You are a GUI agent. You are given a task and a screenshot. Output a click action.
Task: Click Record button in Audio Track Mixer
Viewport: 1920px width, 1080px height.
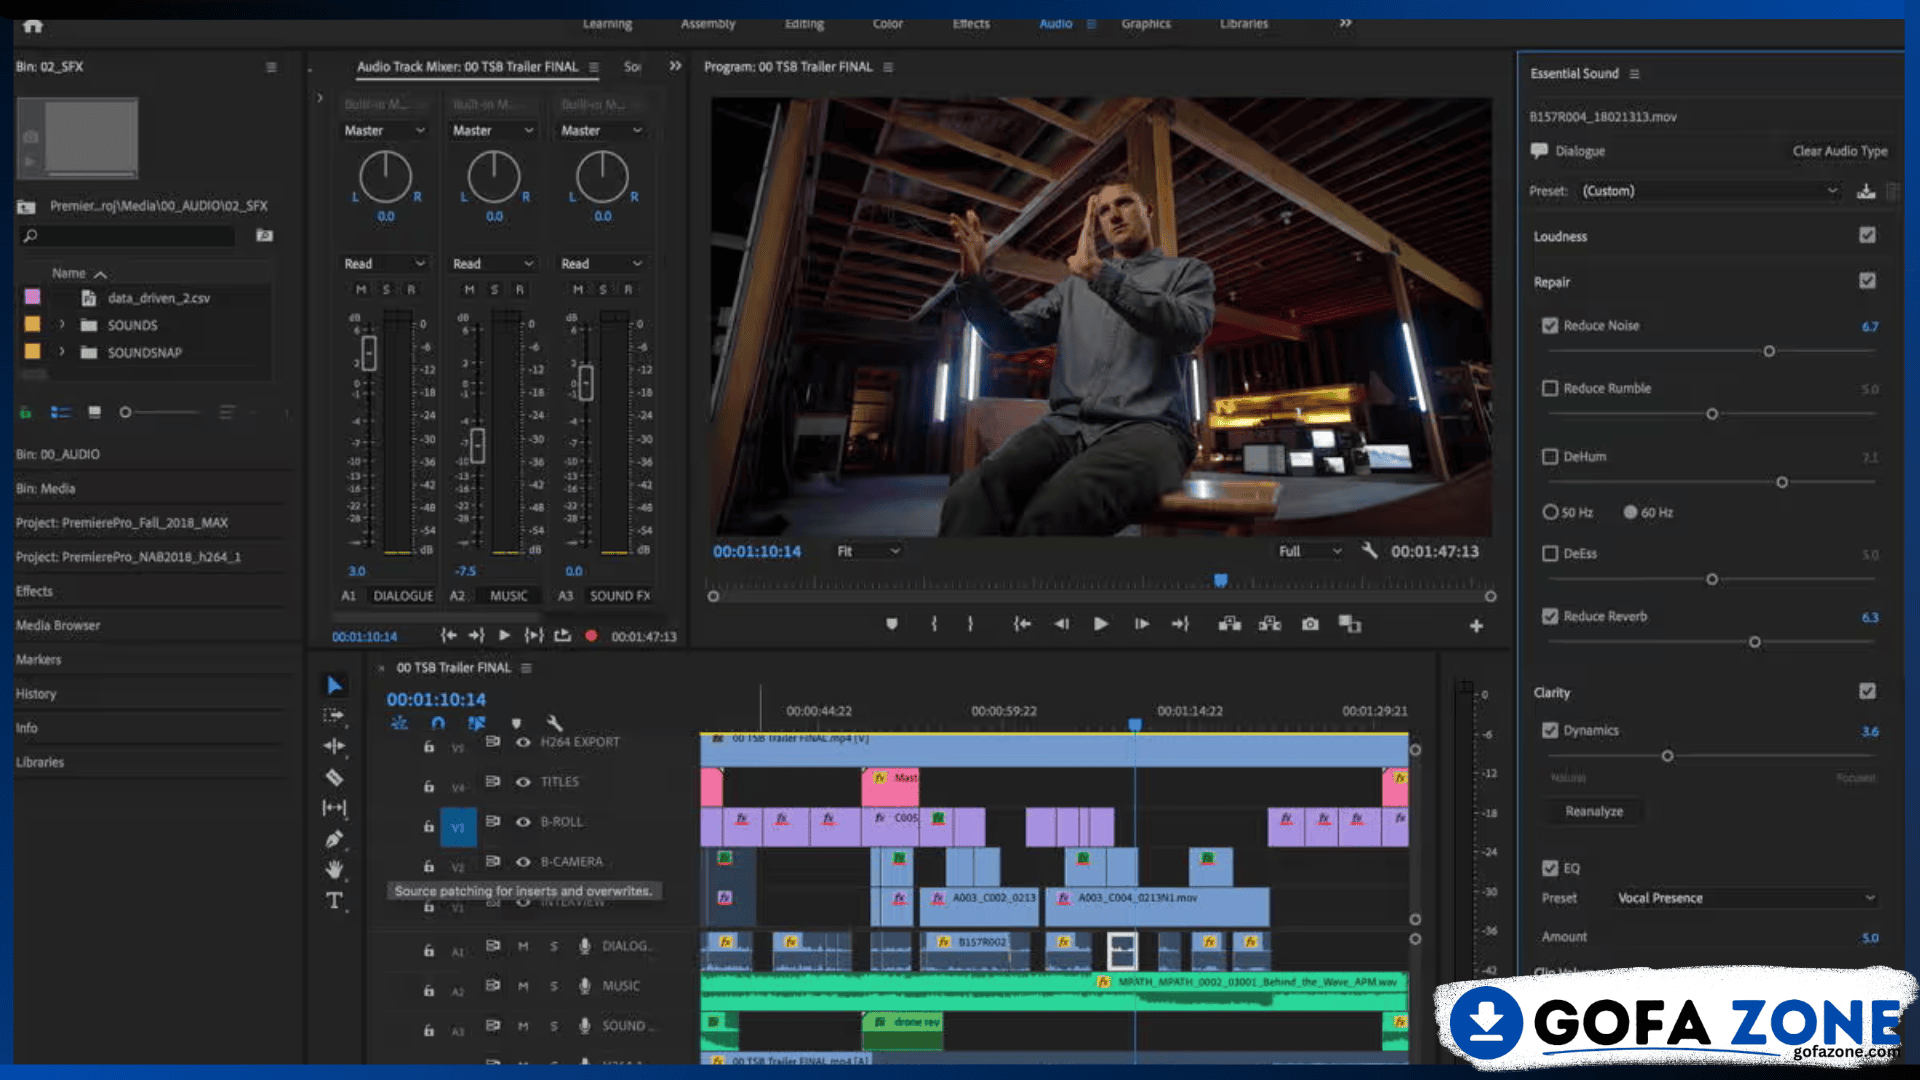[x=591, y=636]
